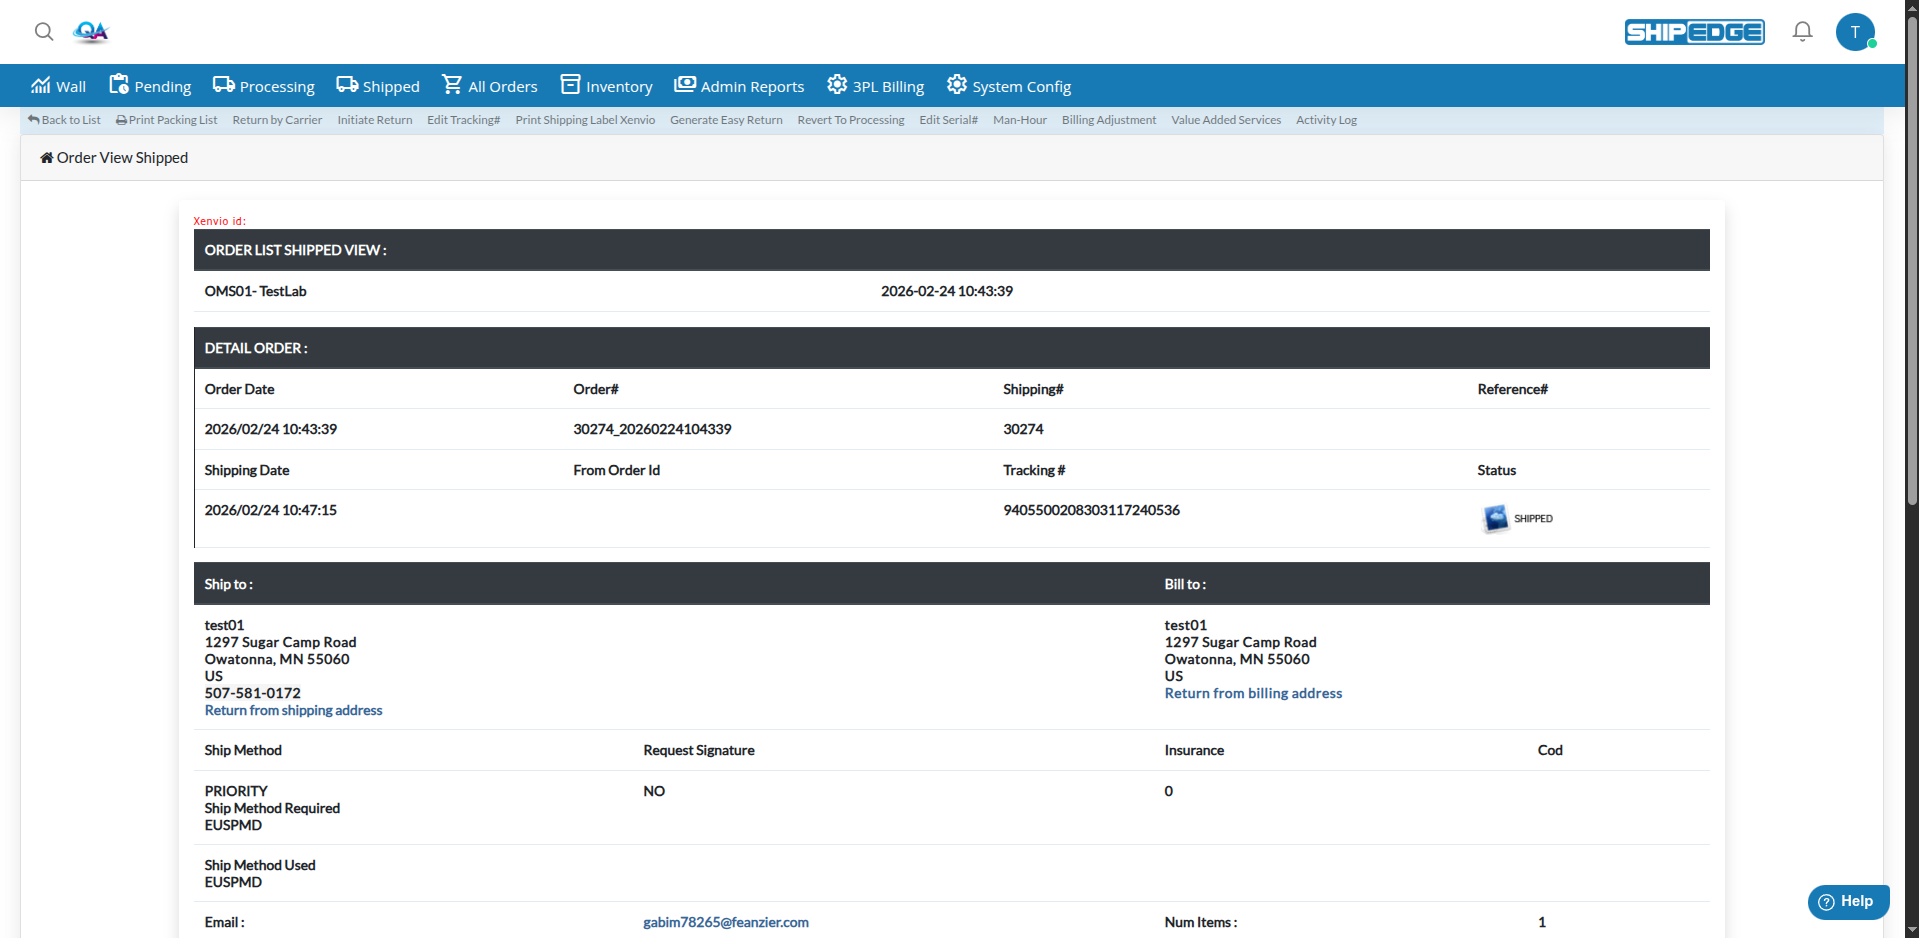This screenshot has width=1919, height=938.
Task: Click the ShipEdge logo
Action: [1694, 32]
